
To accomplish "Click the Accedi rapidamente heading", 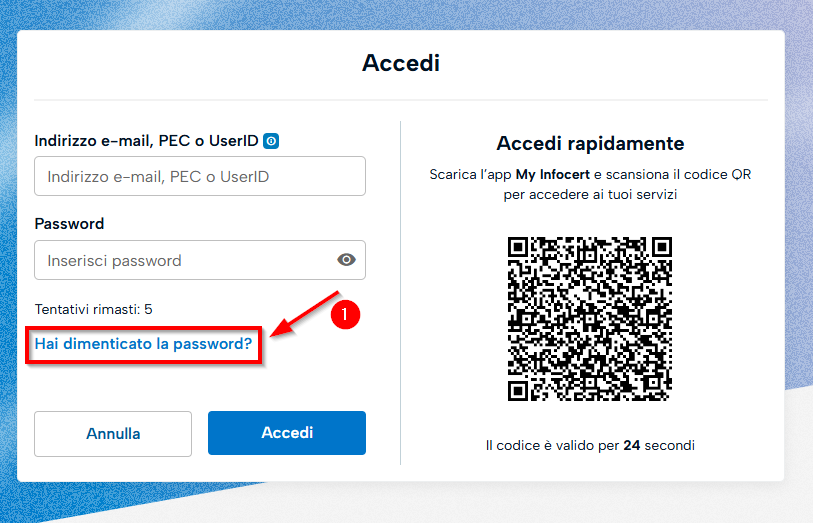I will click(x=590, y=144).
